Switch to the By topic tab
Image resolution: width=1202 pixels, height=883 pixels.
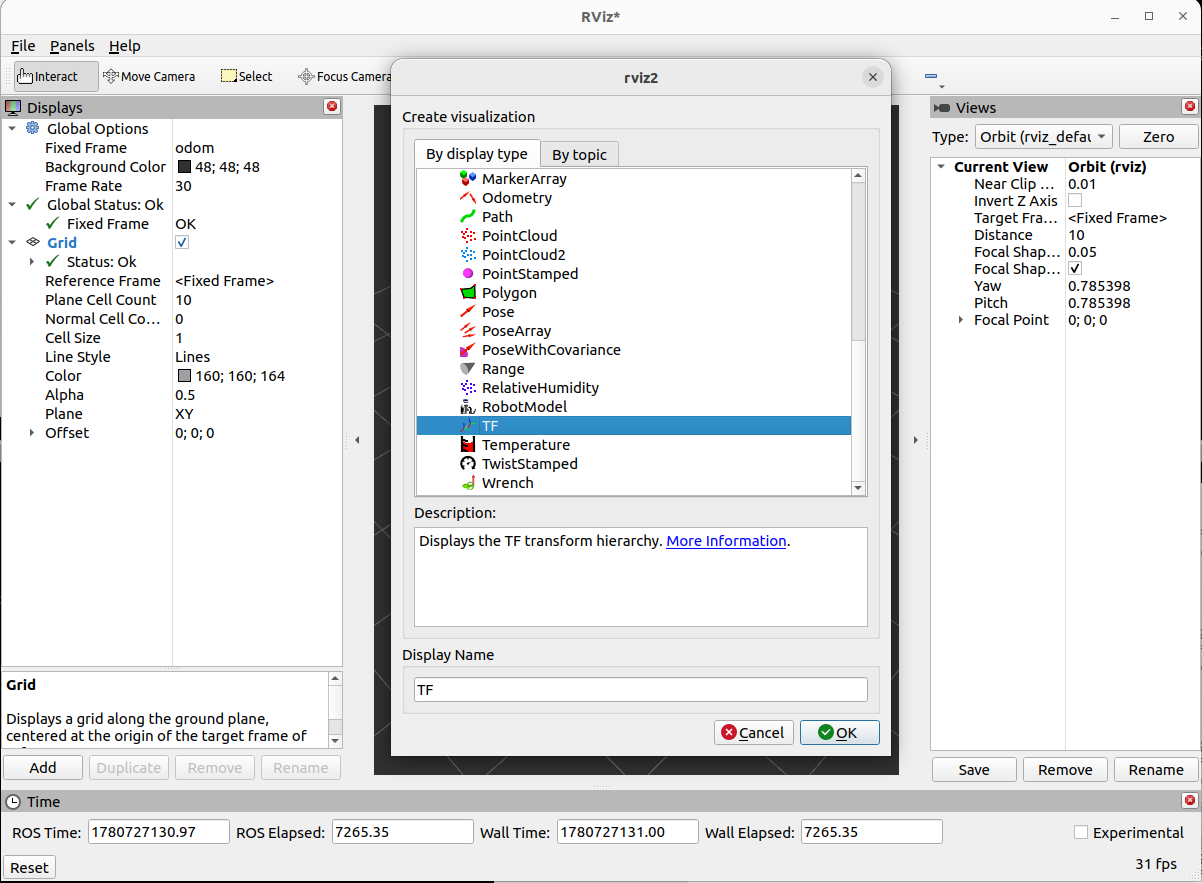point(580,155)
